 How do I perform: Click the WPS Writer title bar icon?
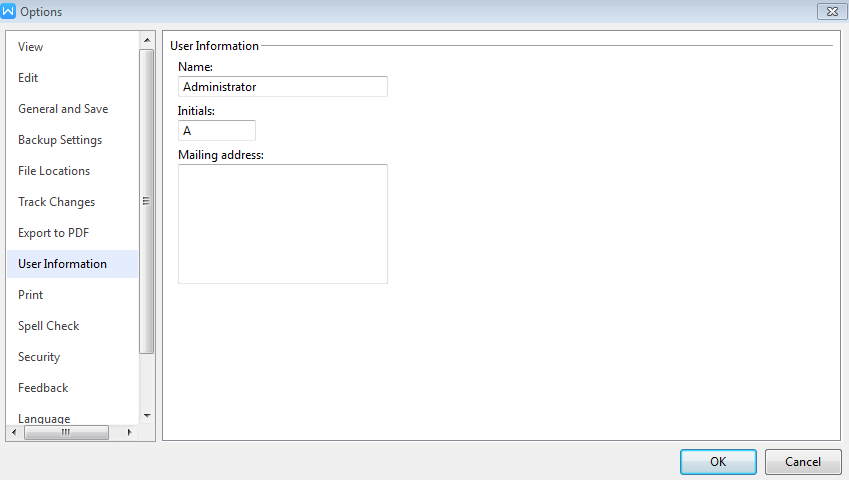(x=8, y=11)
